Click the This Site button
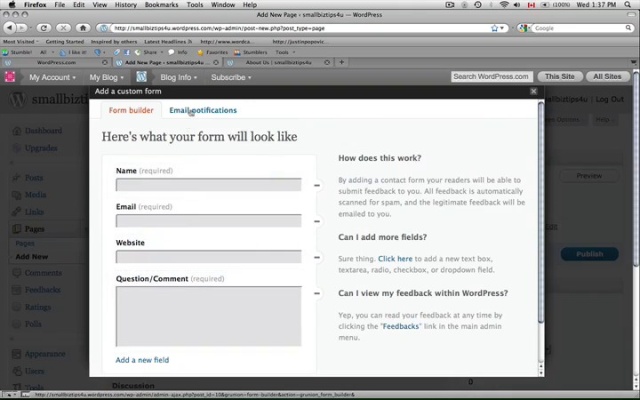Viewport: 640px width, 400px height. tap(560, 76)
